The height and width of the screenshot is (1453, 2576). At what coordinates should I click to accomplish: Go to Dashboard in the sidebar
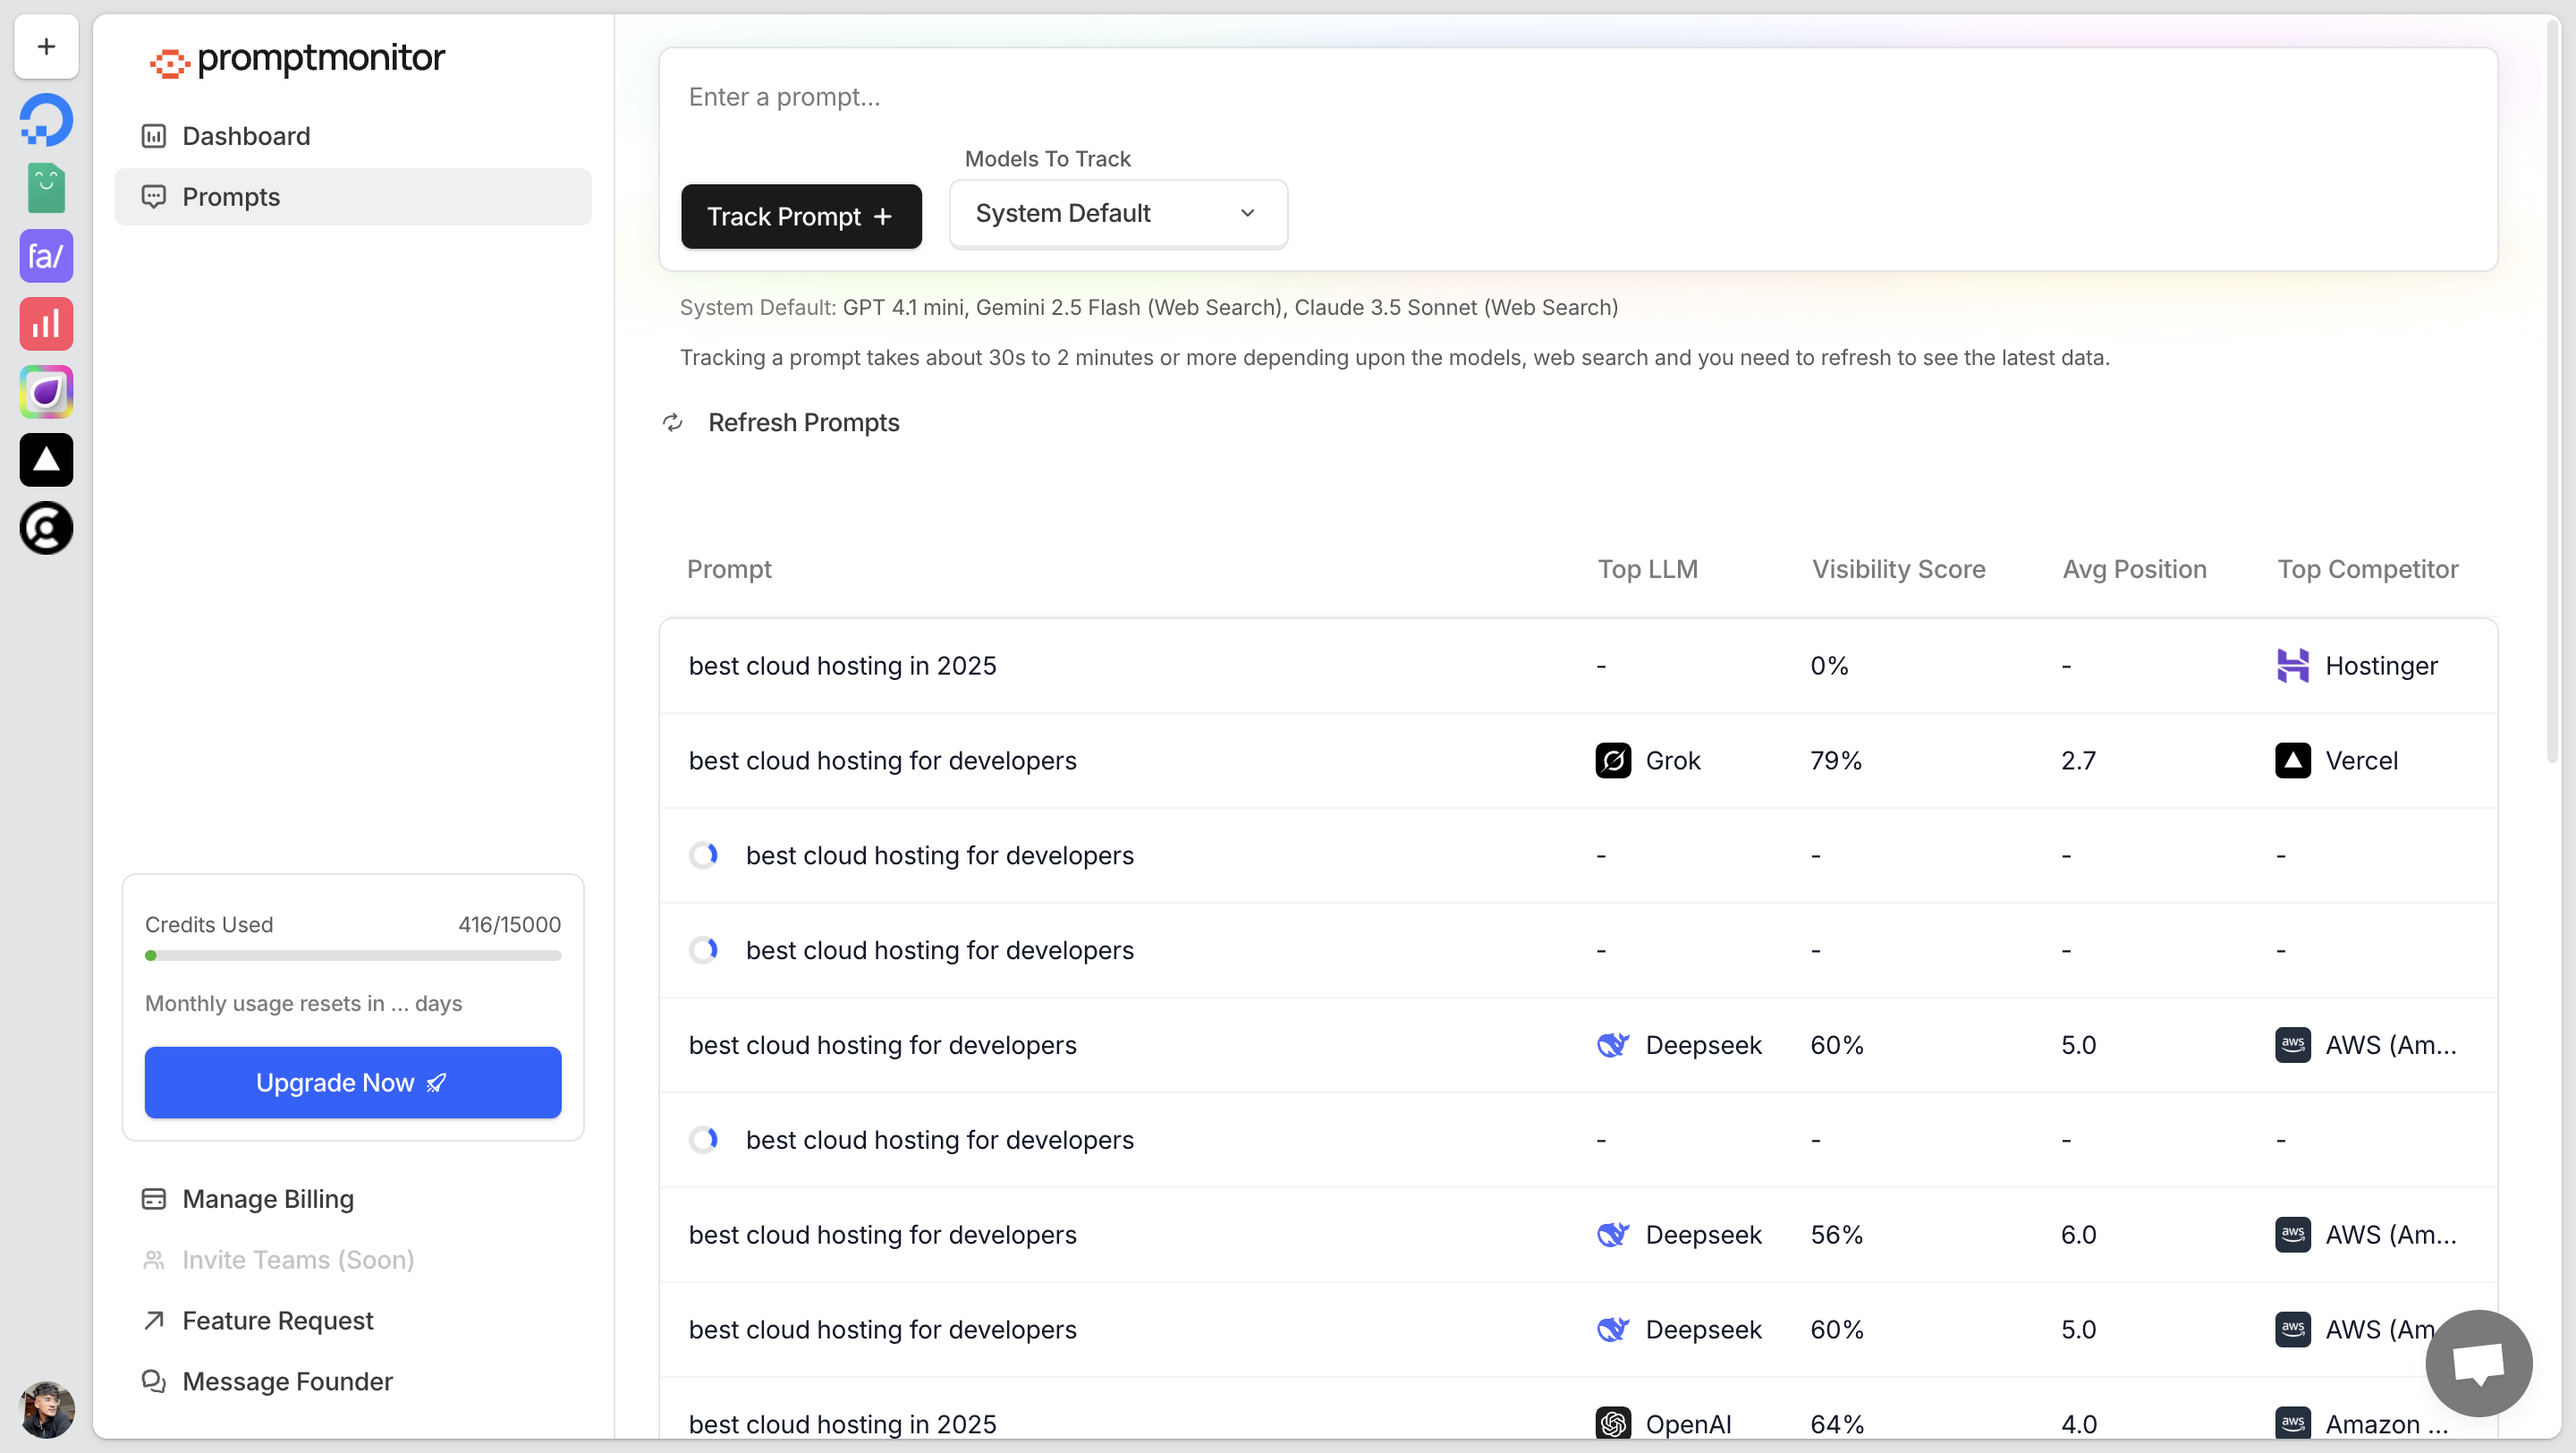click(246, 136)
